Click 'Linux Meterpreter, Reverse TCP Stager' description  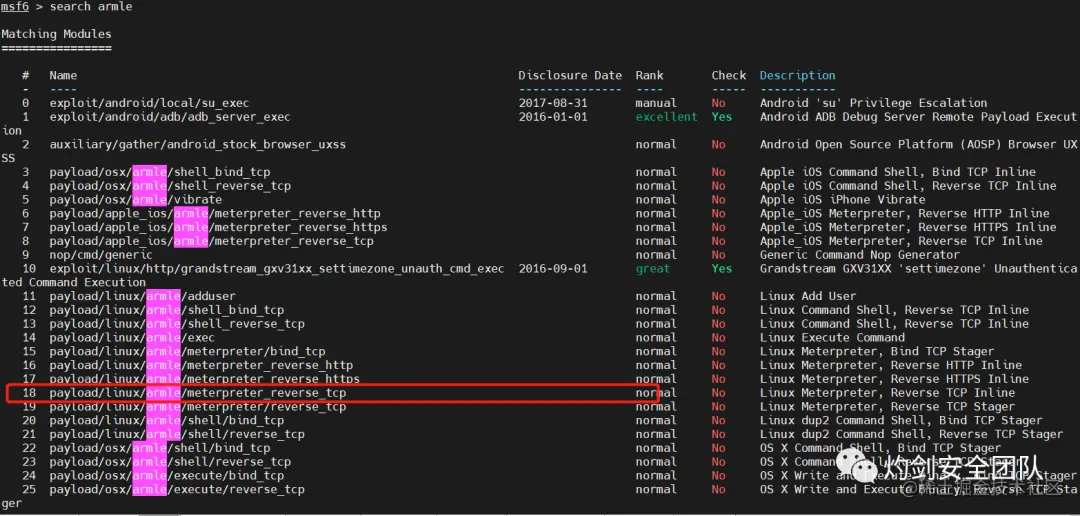tap(887, 406)
